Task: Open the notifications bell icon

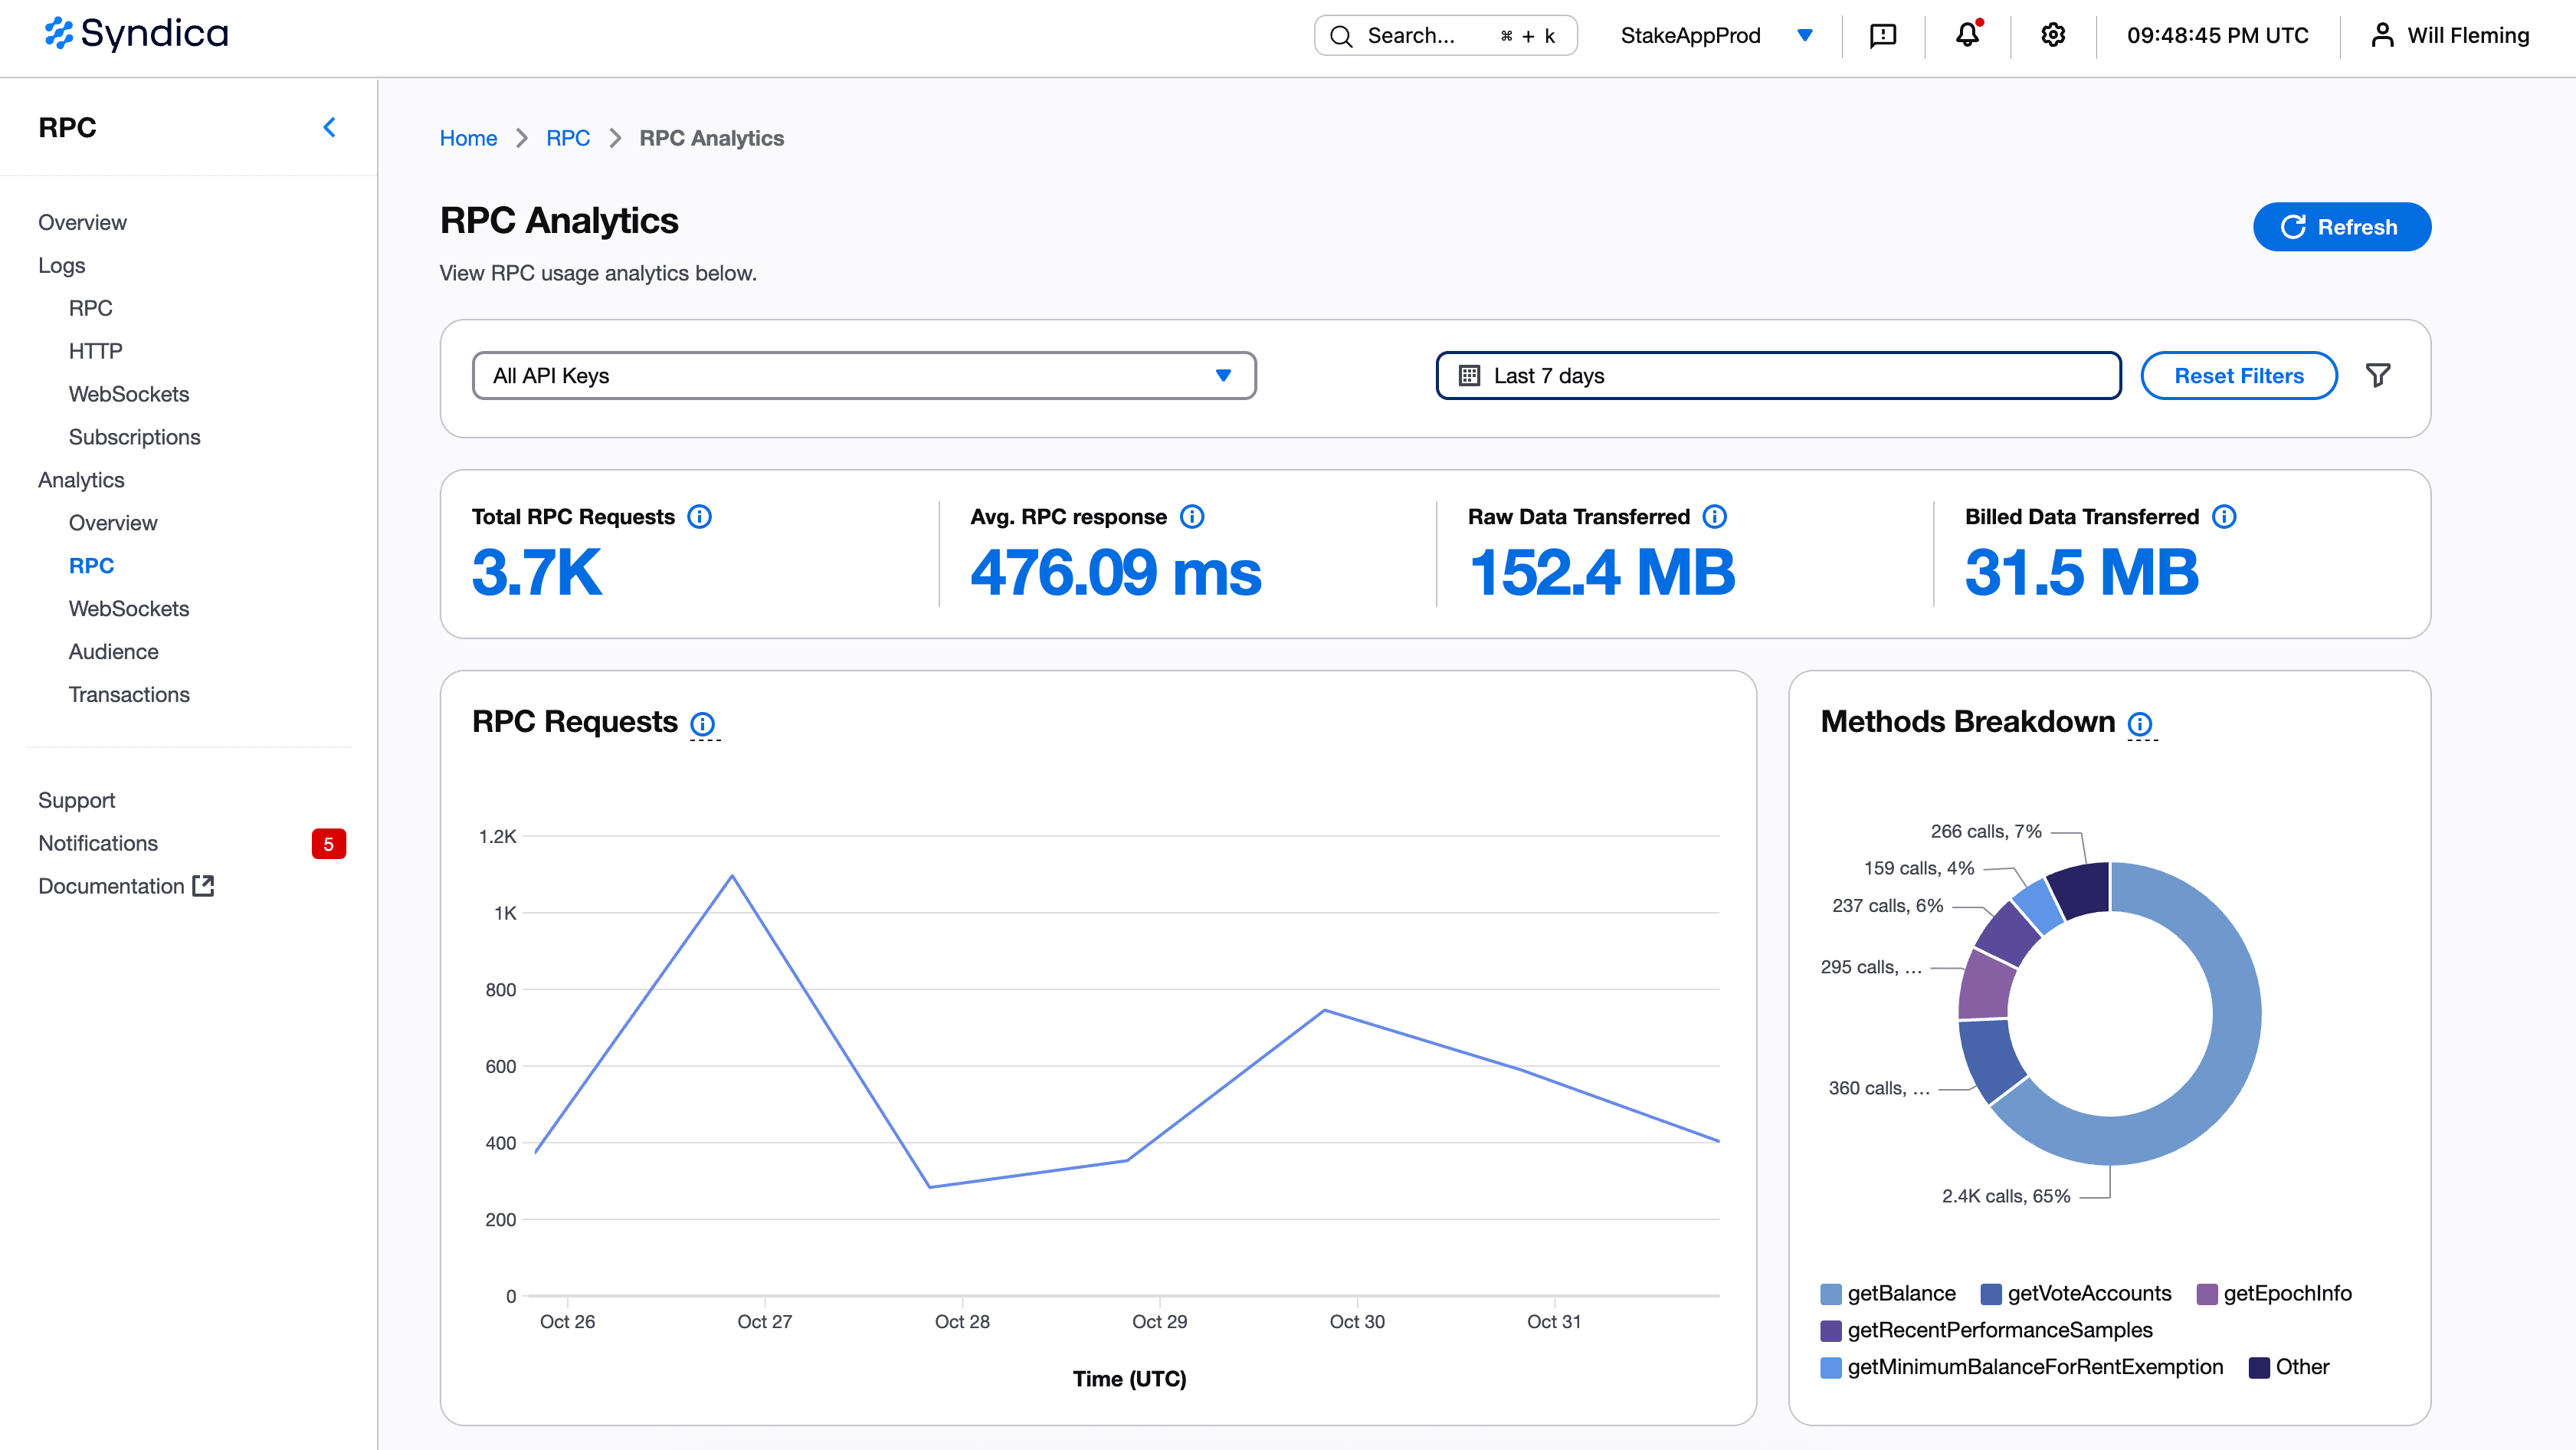Action: (x=1966, y=35)
